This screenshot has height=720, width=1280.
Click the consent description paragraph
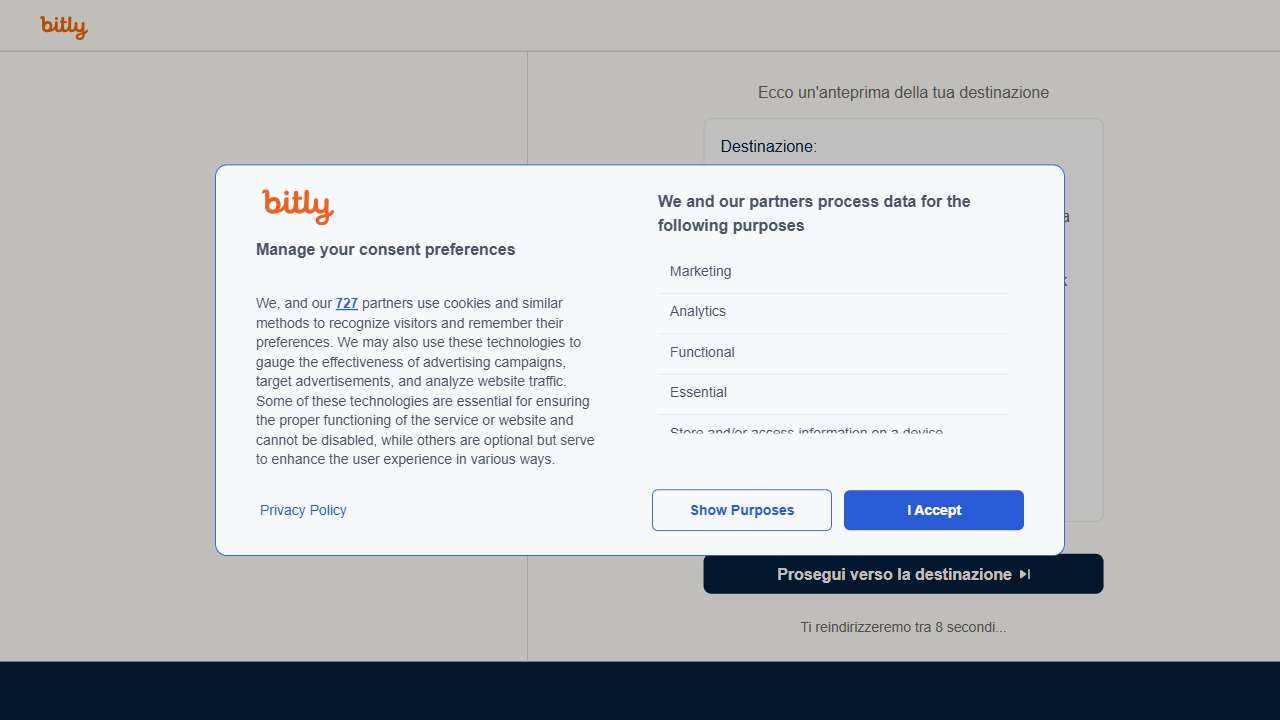425,381
